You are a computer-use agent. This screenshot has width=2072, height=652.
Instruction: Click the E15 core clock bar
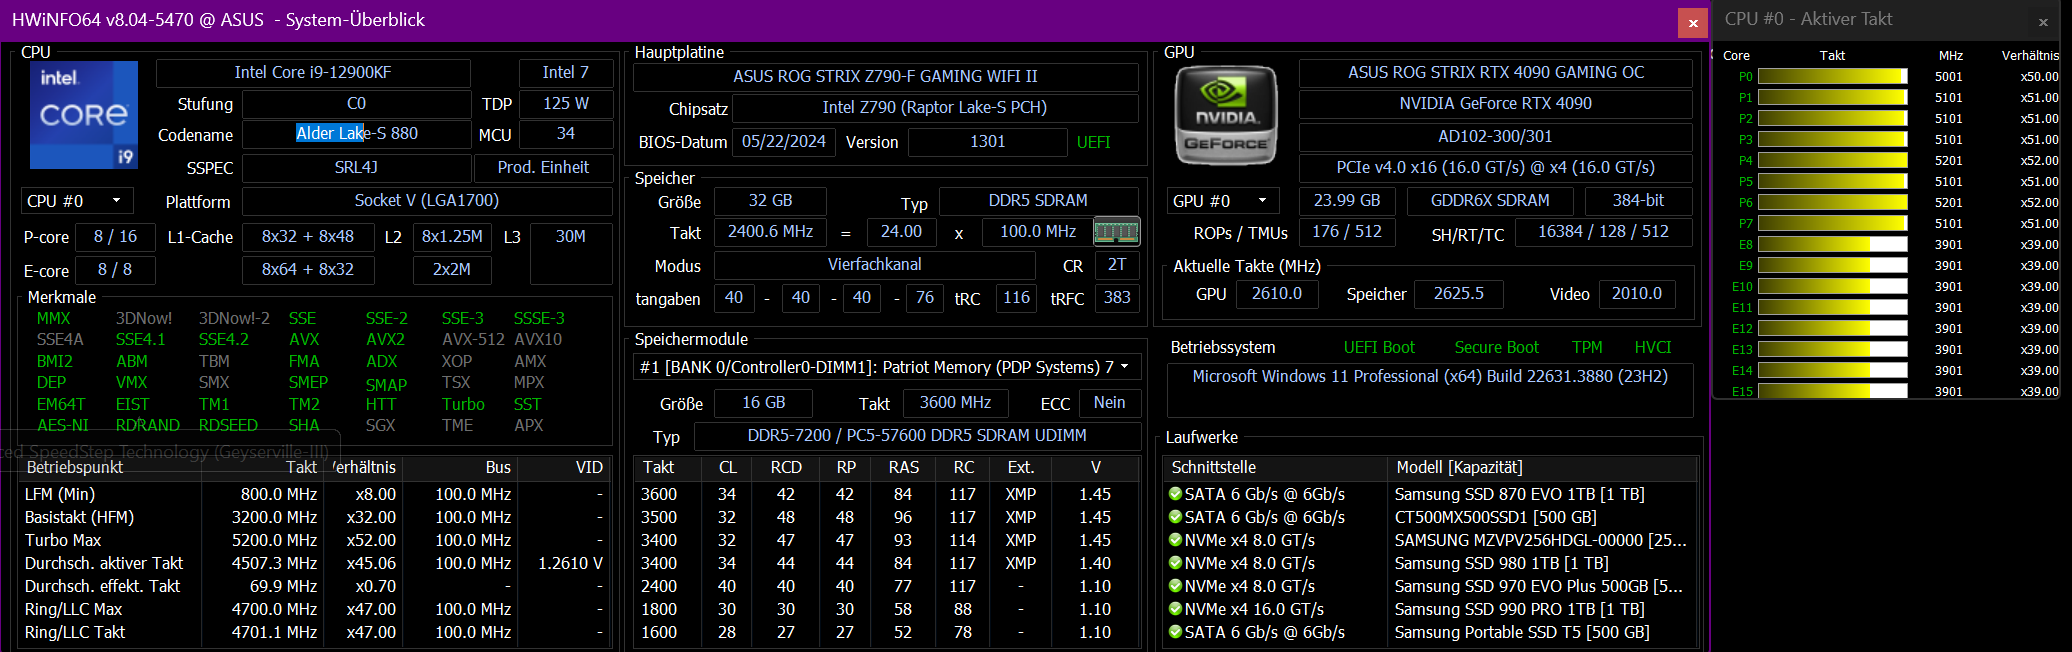(x=1832, y=391)
